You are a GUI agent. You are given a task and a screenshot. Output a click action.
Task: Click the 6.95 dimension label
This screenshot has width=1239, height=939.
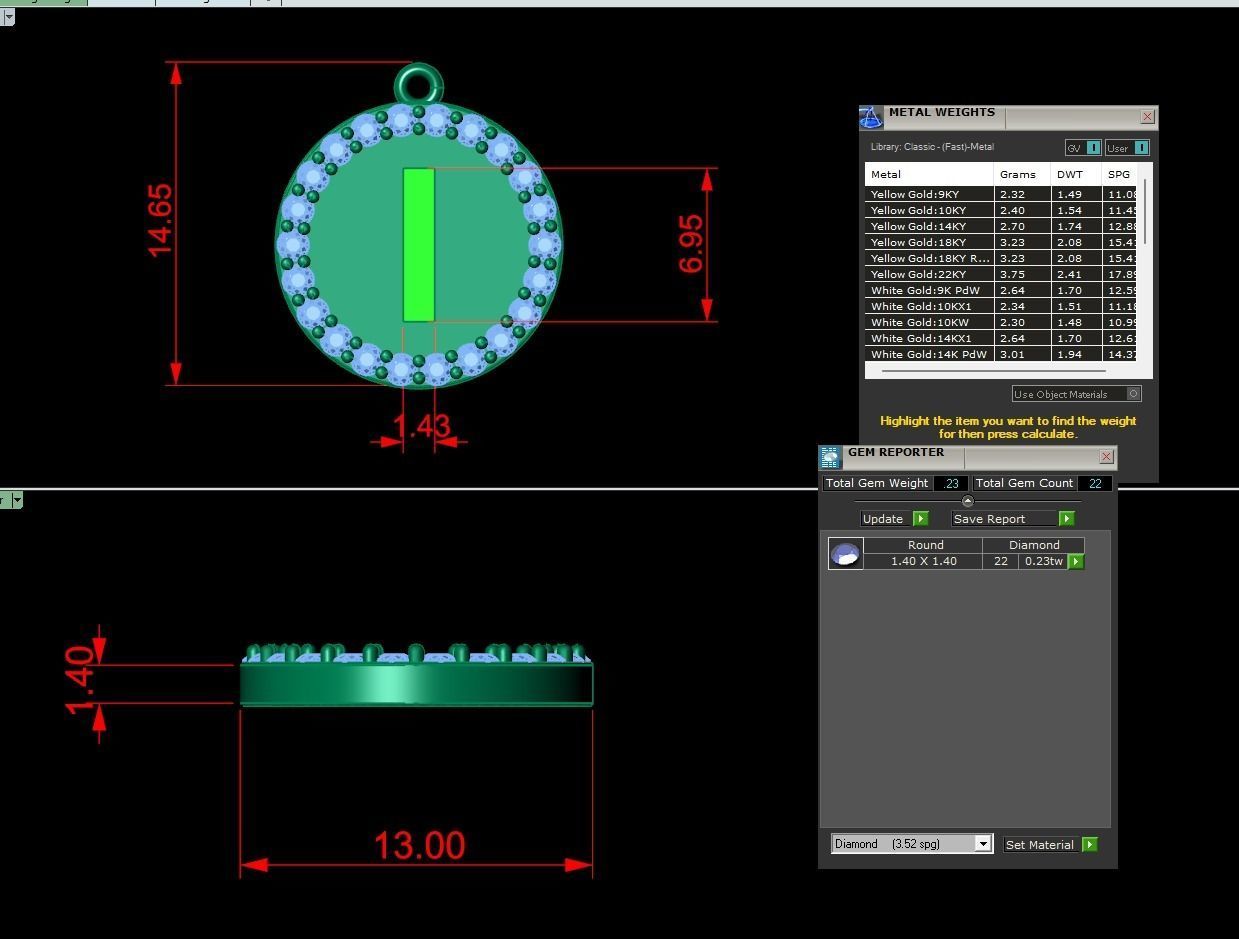click(691, 244)
